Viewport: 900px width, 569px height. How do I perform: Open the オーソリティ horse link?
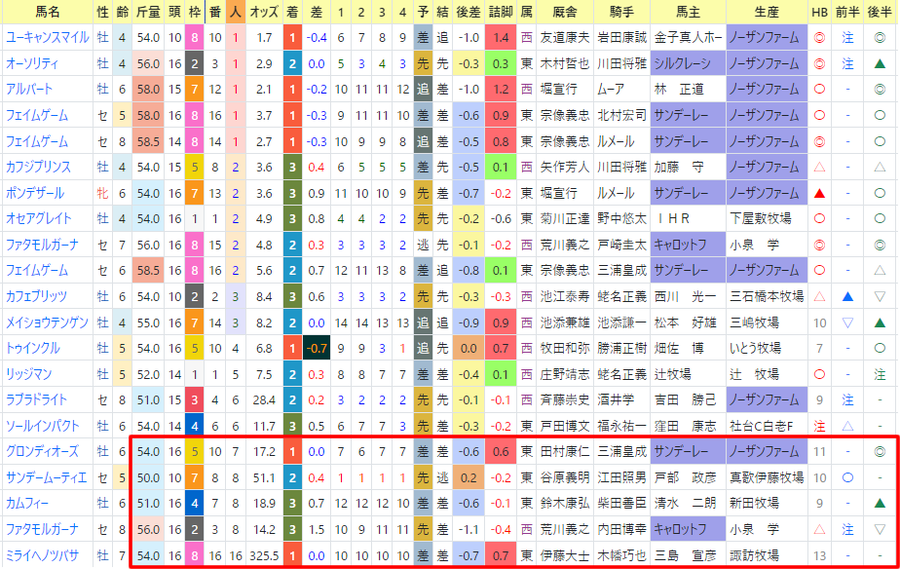(x=33, y=64)
